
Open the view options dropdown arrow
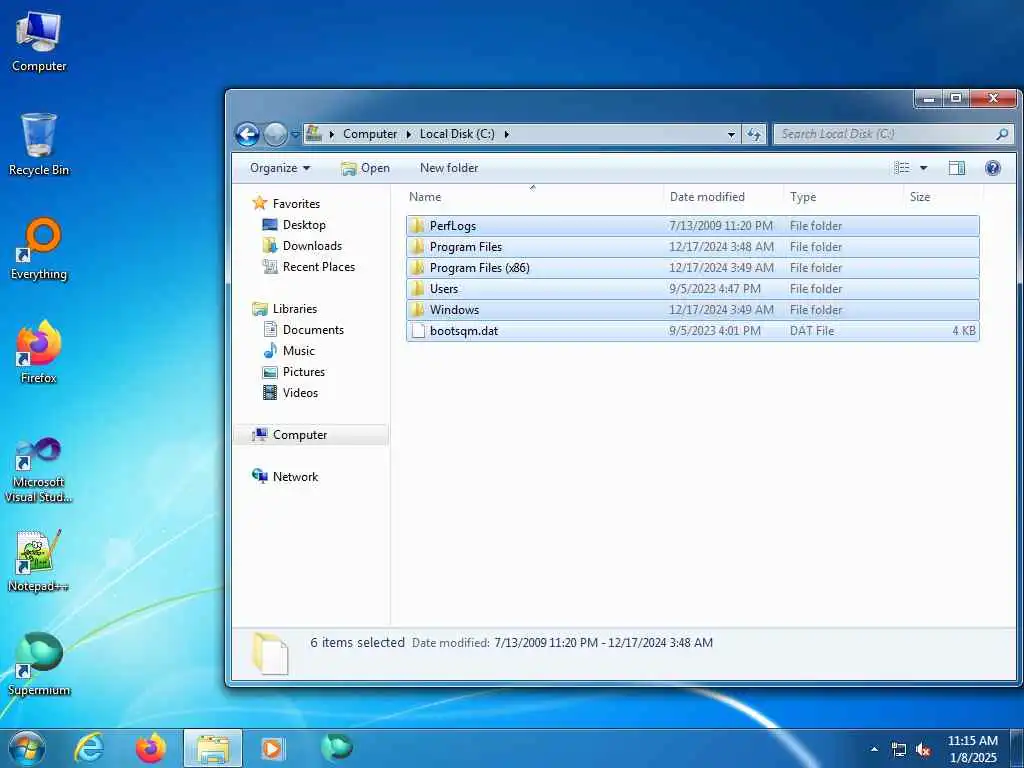click(x=923, y=168)
